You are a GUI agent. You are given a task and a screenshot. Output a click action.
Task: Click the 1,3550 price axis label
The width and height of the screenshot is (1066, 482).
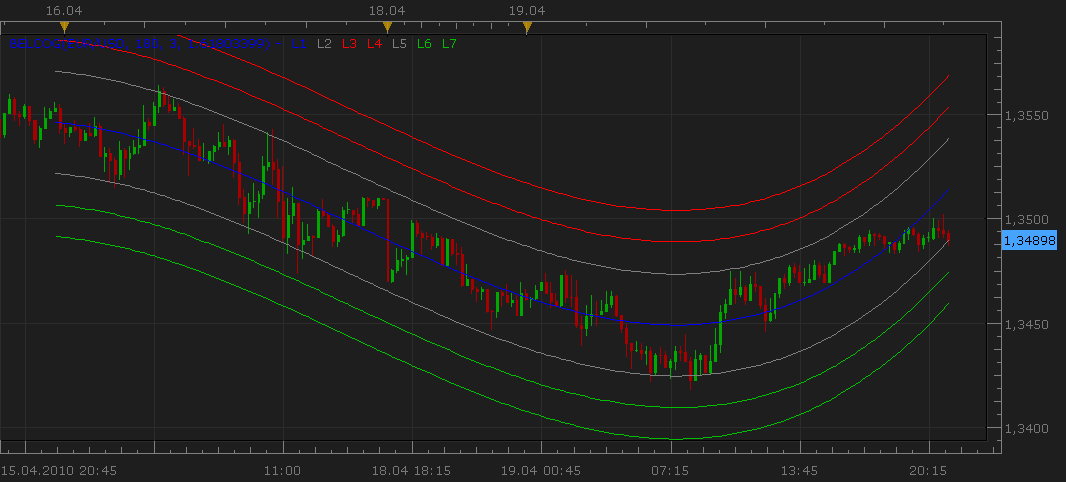click(1027, 116)
